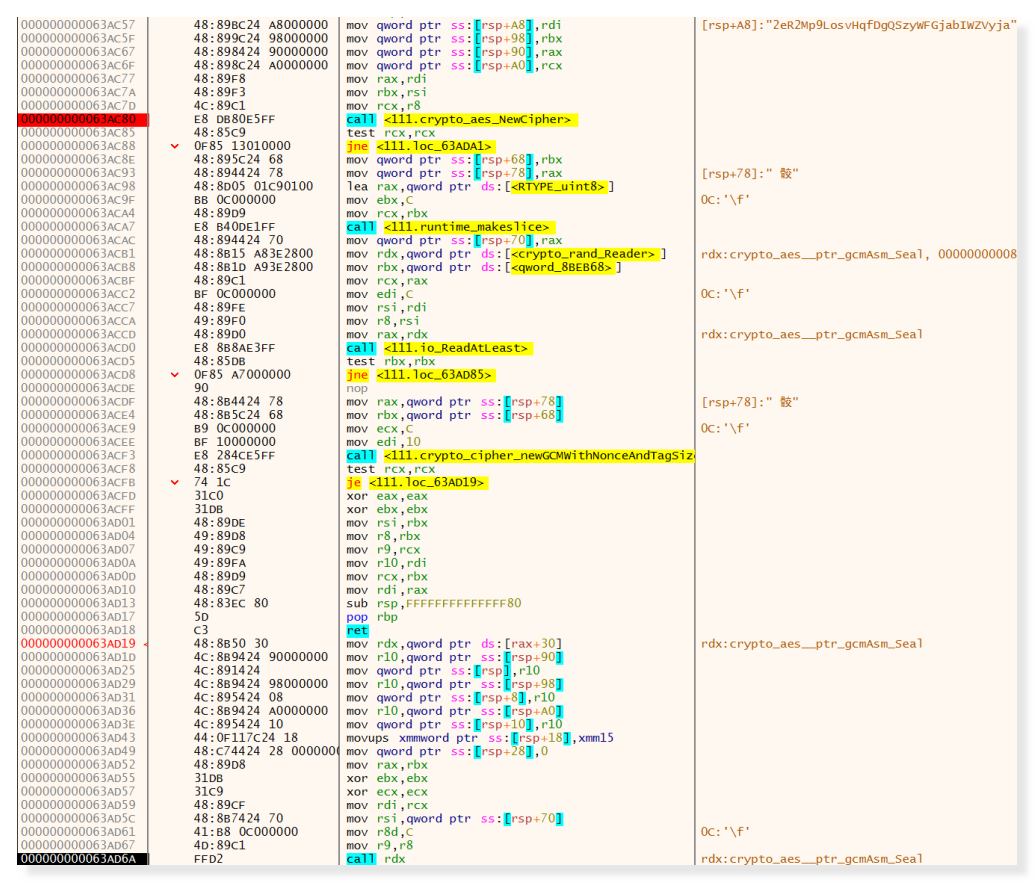Click the jump arrow beside jne loc_63AD85

click(x=176, y=375)
